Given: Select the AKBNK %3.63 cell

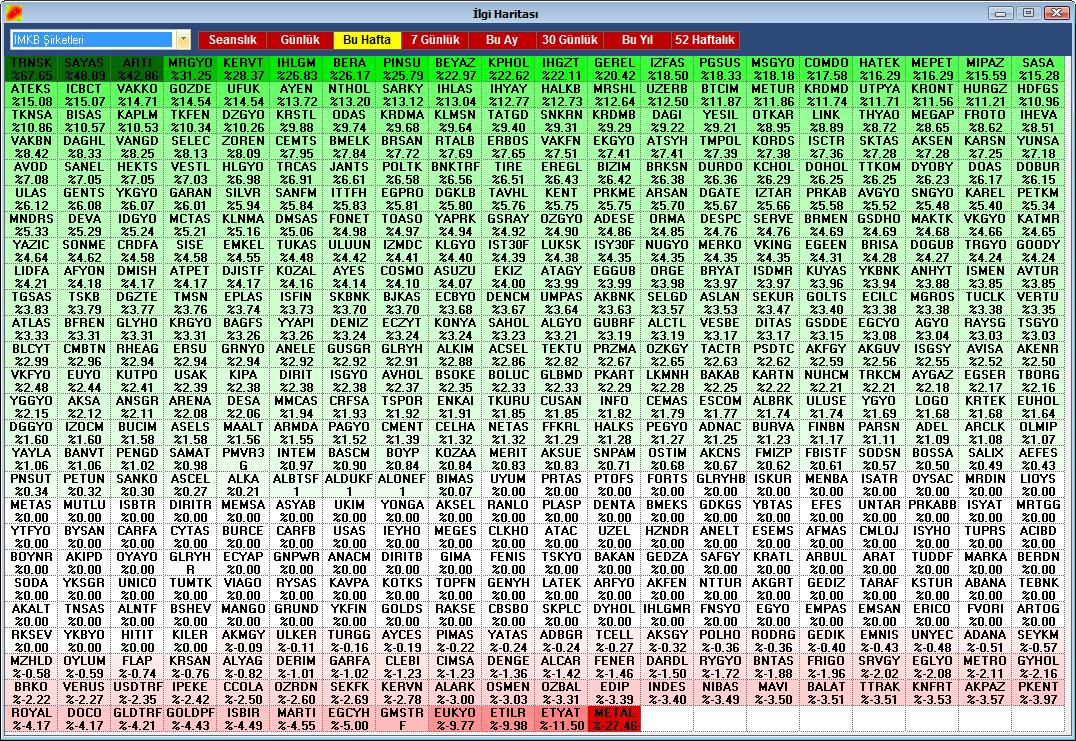Looking at the screenshot, I should tap(614, 303).
